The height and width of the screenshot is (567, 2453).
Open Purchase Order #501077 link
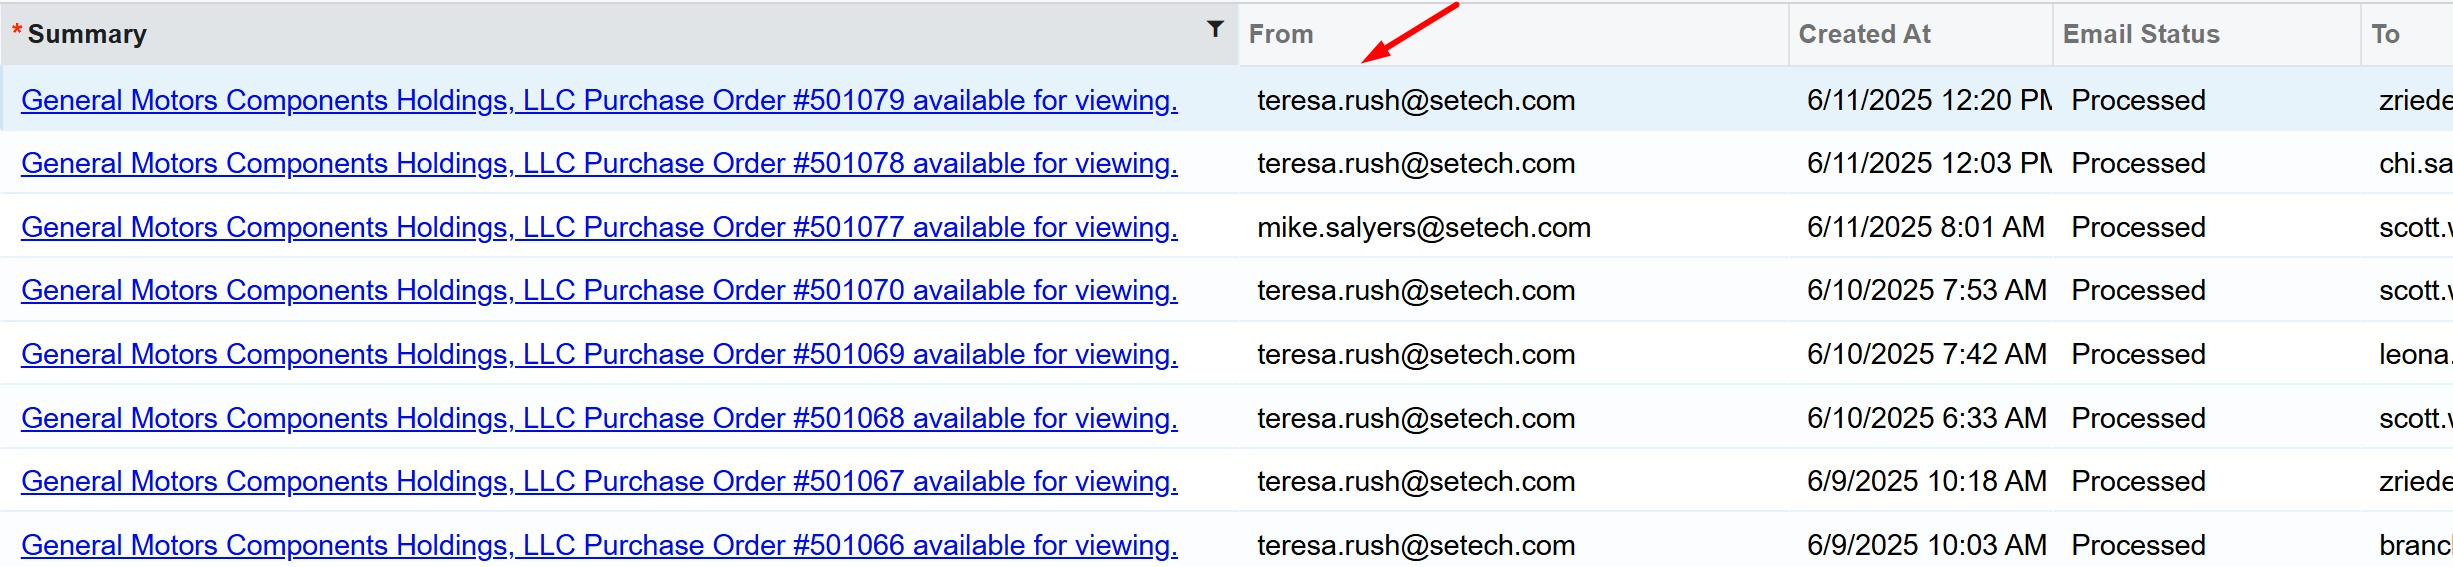599,227
